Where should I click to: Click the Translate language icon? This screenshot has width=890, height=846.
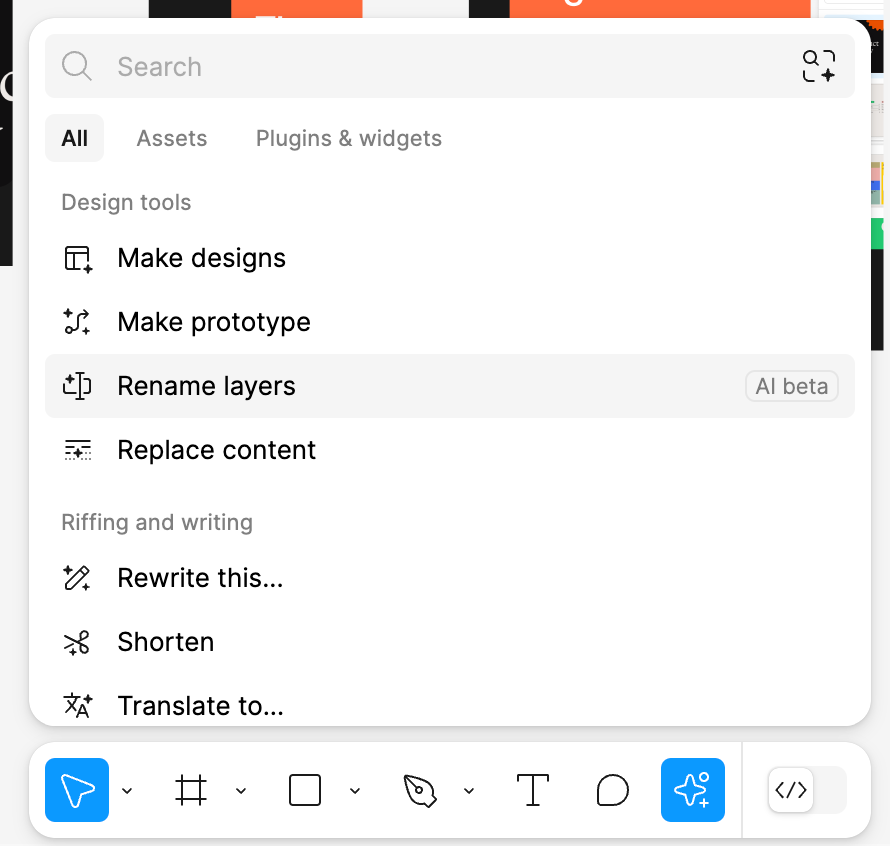(77, 706)
